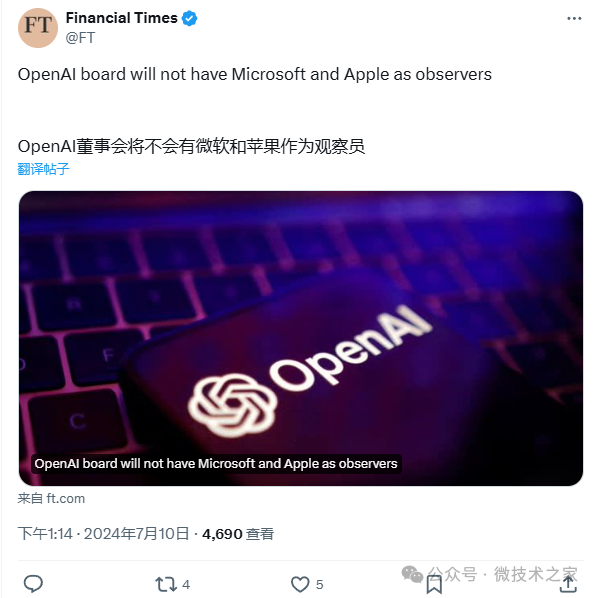Viewport: 597px width, 598px height.
Task: Bookmark this post
Action: [x=434, y=585]
